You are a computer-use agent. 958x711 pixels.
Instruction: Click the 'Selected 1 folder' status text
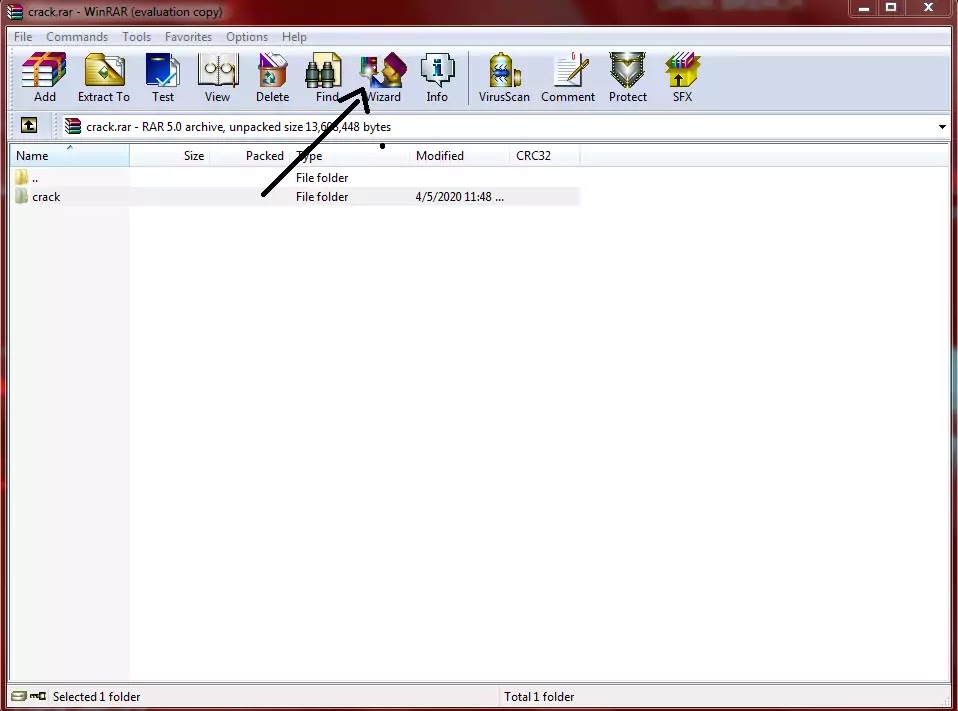click(x=97, y=696)
